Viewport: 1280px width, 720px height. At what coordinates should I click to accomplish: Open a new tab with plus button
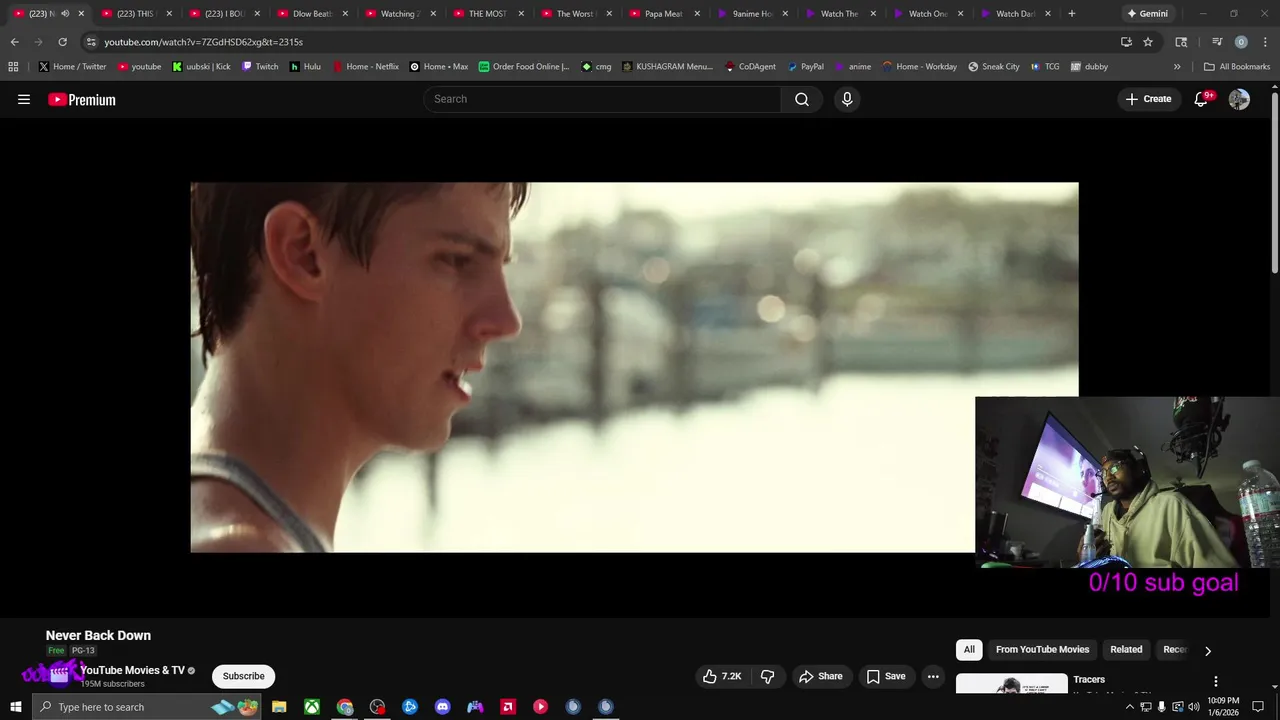(x=1072, y=14)
